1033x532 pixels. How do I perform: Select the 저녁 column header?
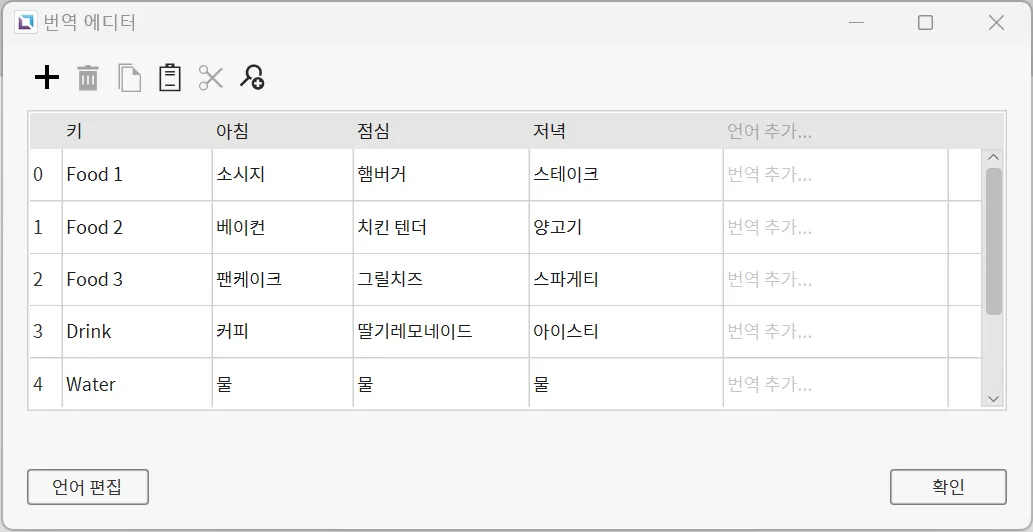coord(550,131)
